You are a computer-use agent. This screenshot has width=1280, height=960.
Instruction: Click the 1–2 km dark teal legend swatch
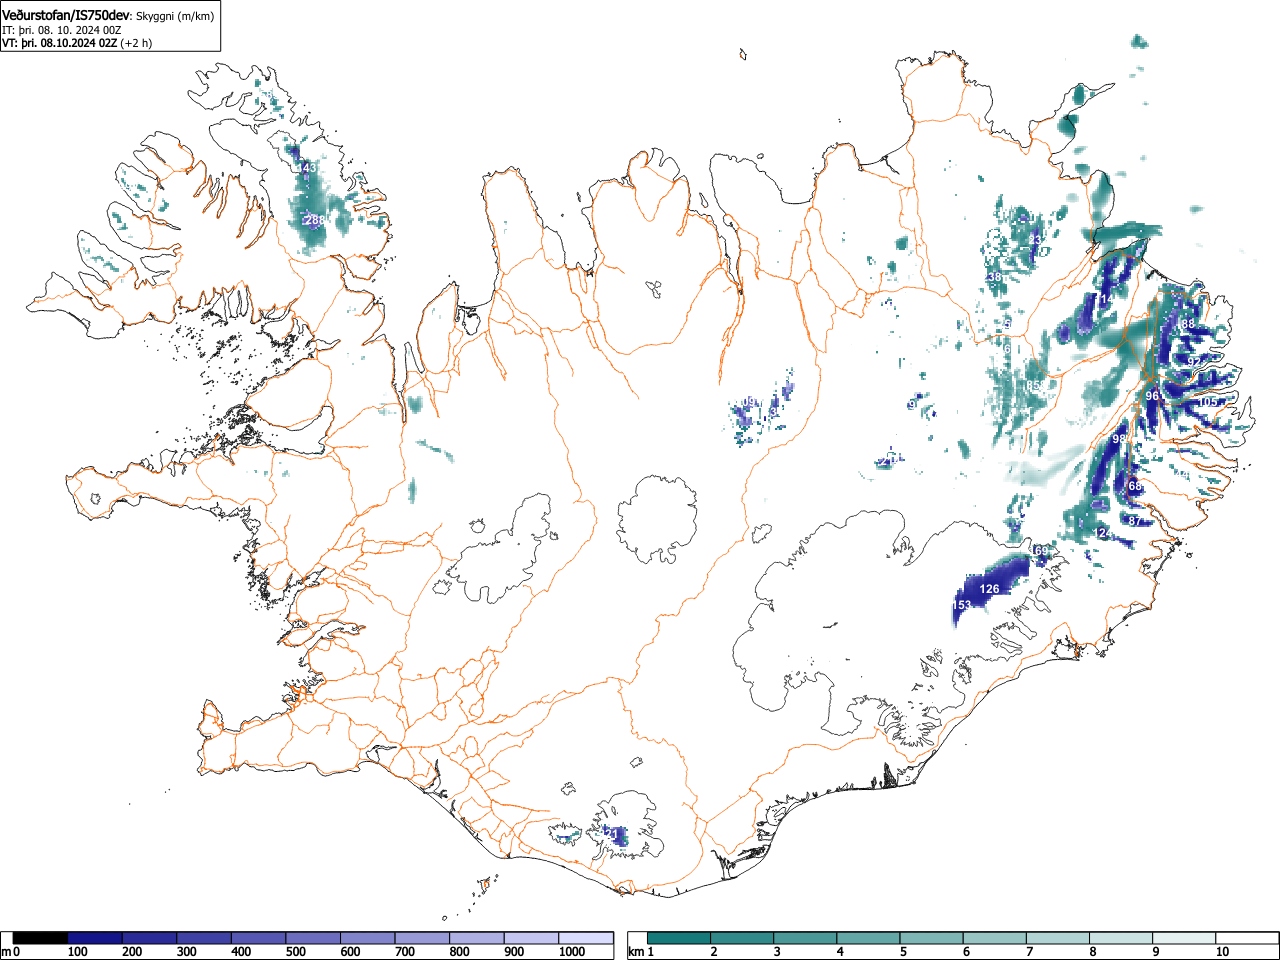tap(680, 938)
